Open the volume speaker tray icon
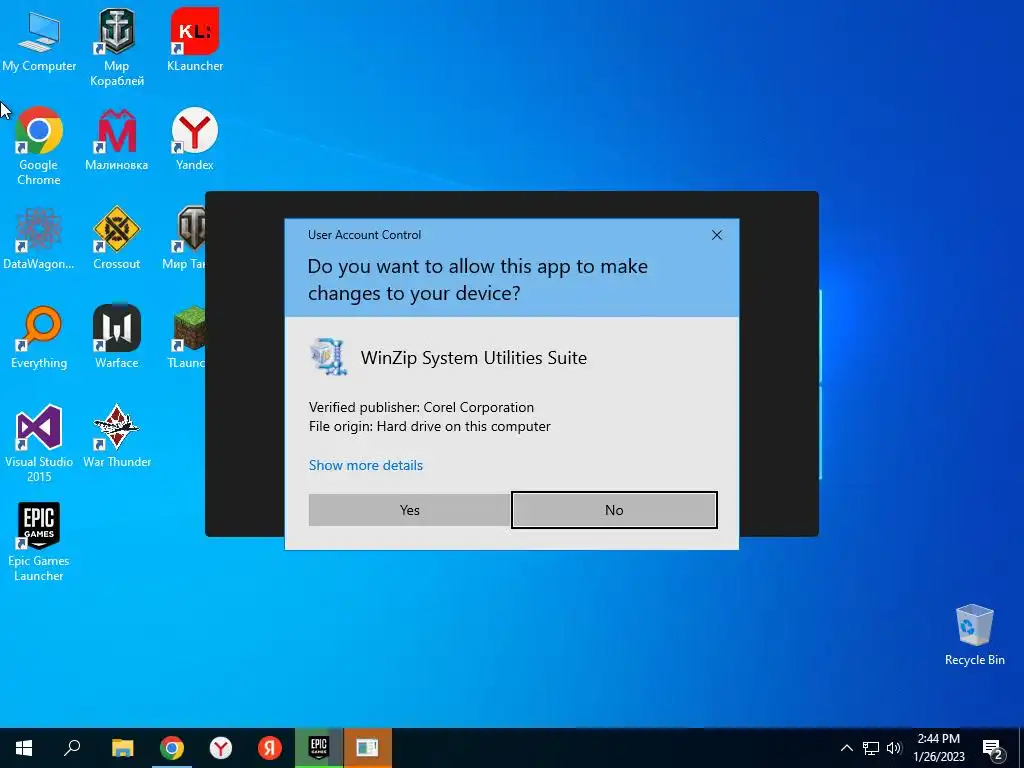The height and width of the screenshot is (768, 1024). pos(894,748)
